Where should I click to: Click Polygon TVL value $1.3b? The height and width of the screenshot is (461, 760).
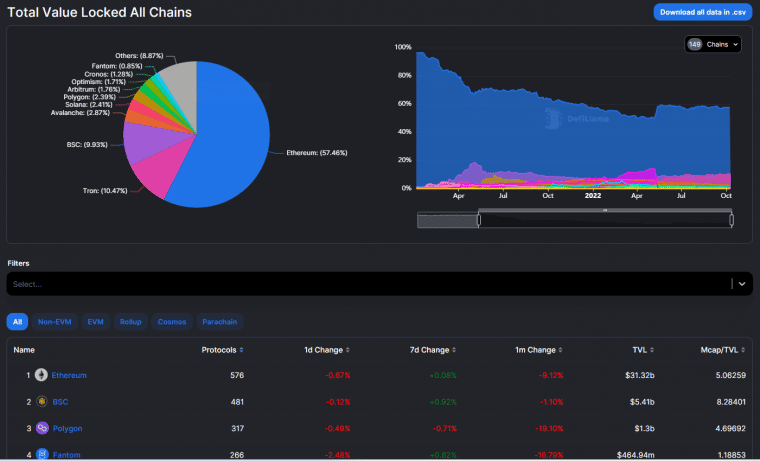[645, 429]
